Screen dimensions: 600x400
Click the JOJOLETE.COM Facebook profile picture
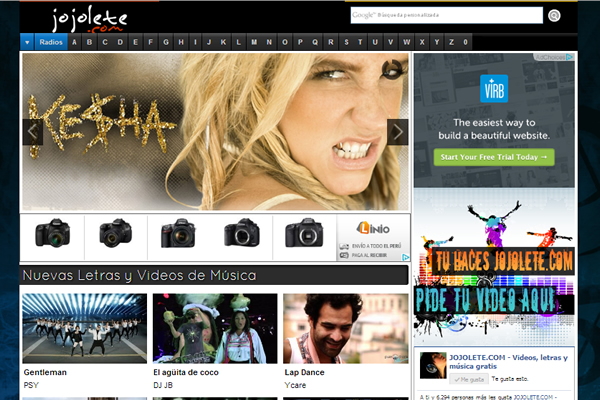[432, 367]
